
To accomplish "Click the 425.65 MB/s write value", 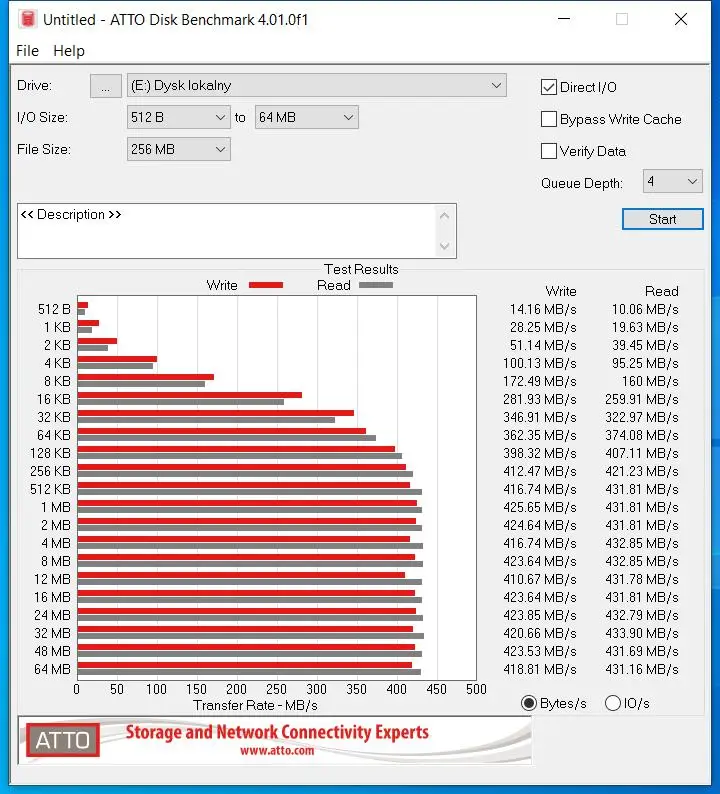I will point(540,507).
